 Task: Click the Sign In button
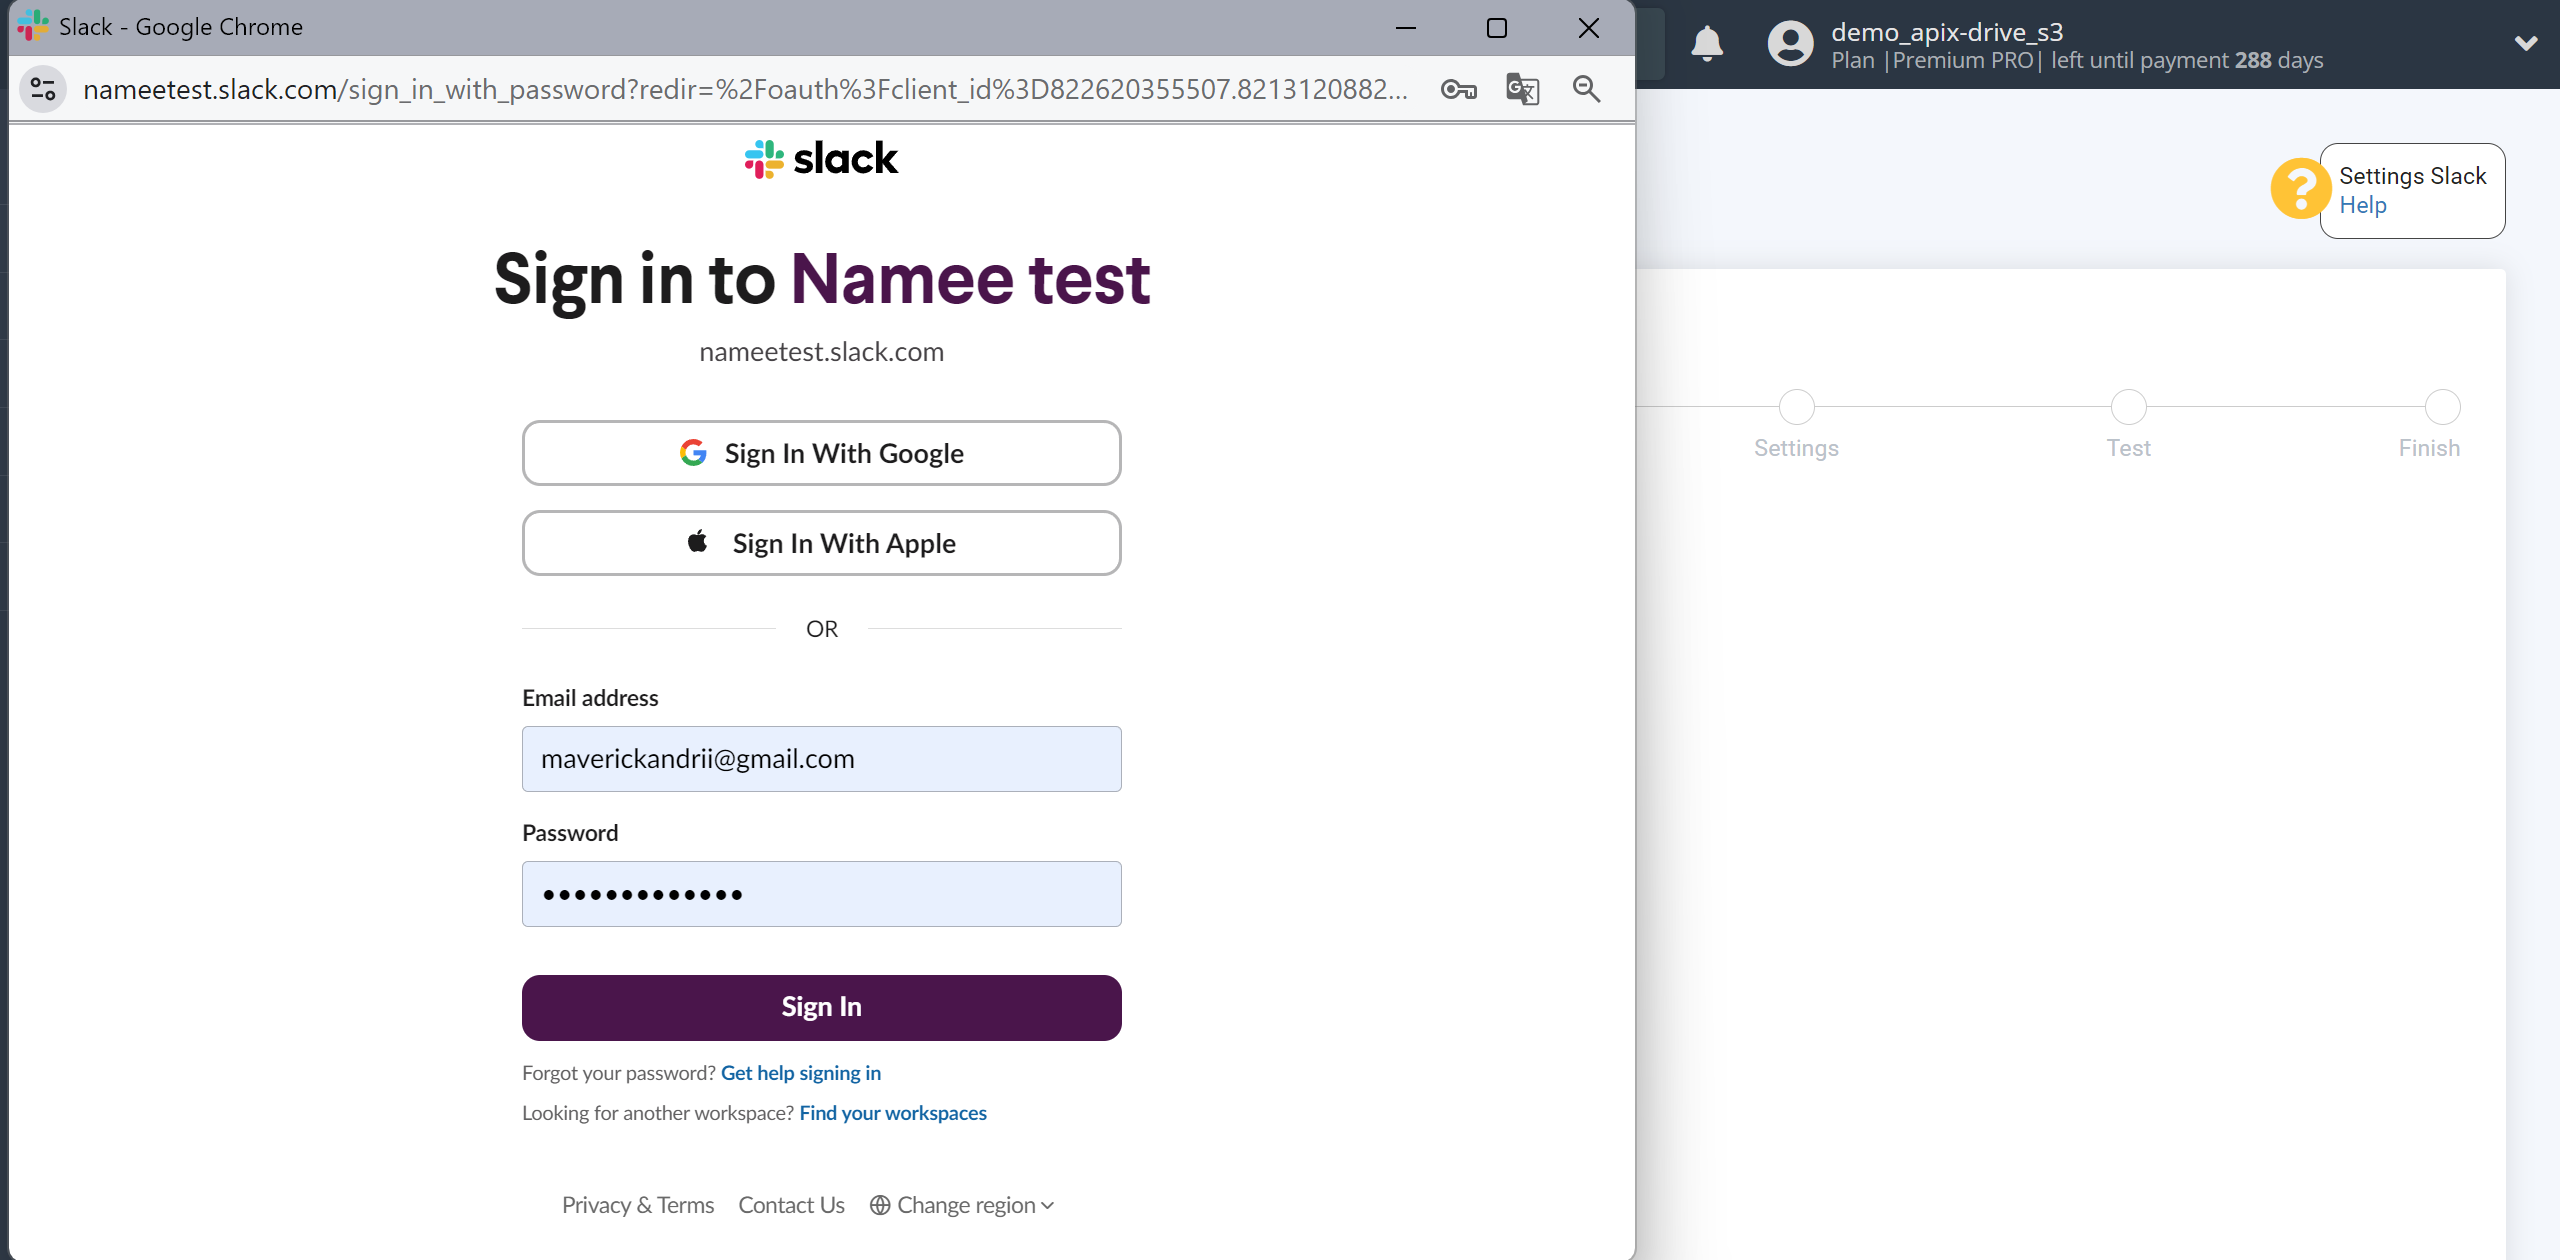click(821, 1007)
